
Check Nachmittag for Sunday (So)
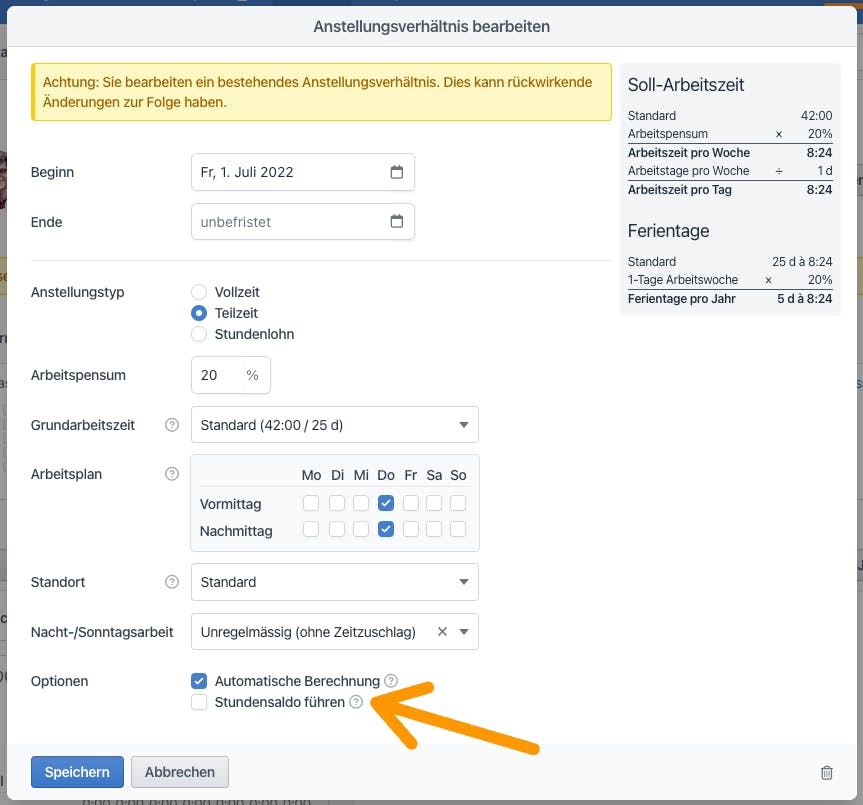458,529
